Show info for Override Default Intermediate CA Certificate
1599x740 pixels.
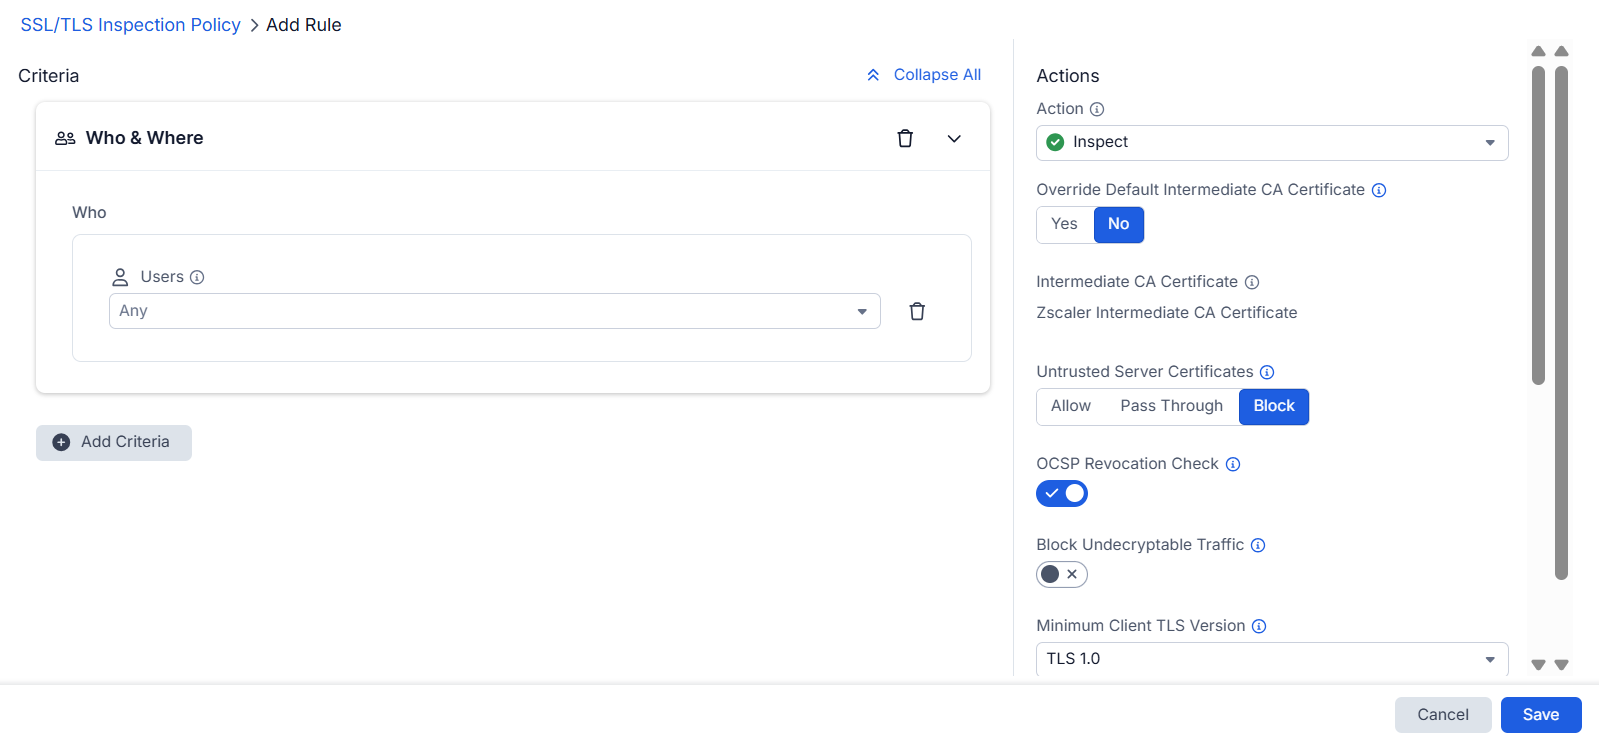[x=1379, y=190]
